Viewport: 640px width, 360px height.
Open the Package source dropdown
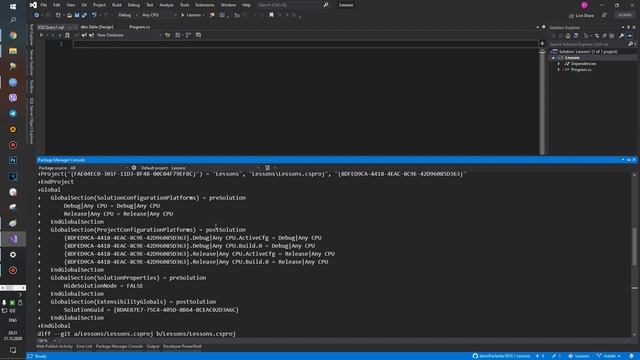tap(99, 168)
